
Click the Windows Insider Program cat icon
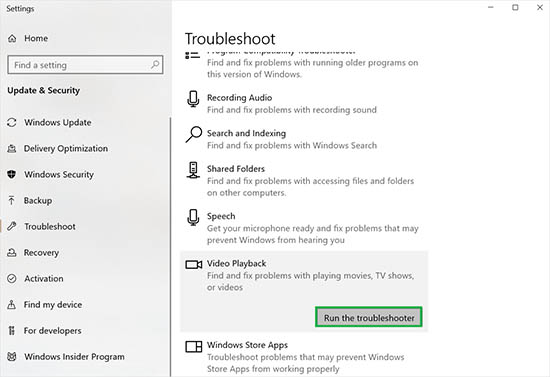[12, 357]
